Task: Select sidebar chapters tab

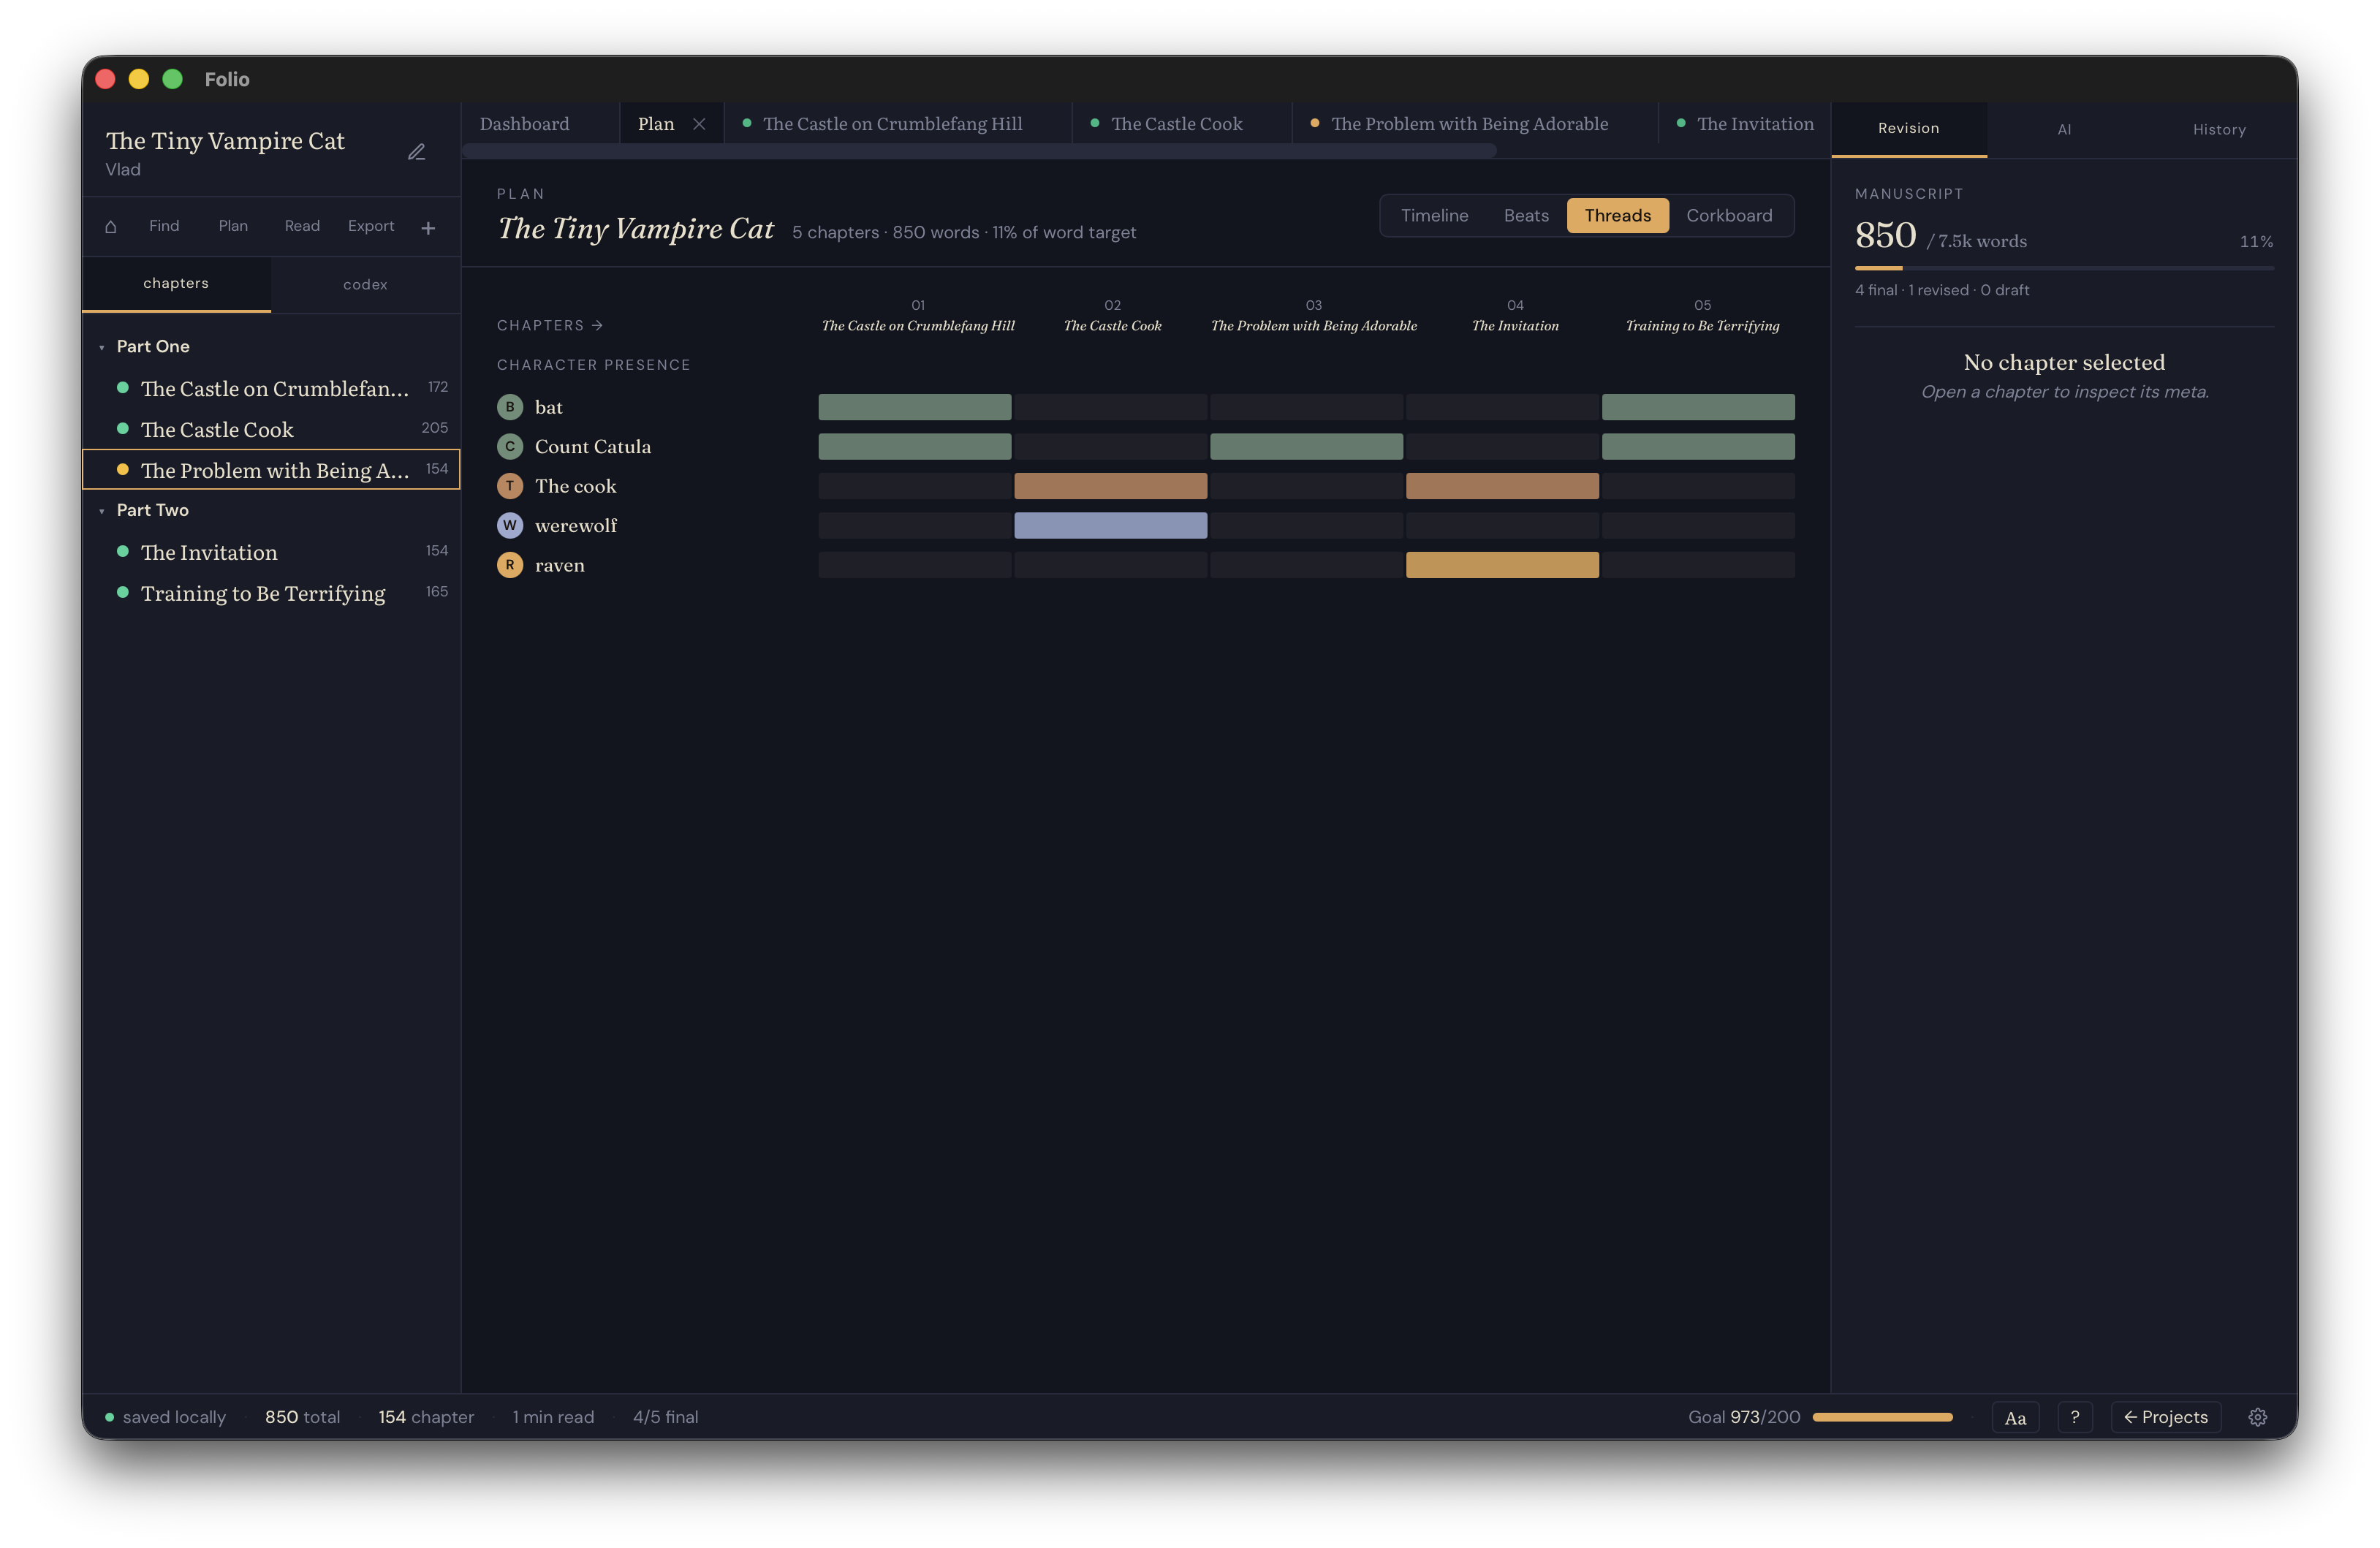Action: [176, 284]
